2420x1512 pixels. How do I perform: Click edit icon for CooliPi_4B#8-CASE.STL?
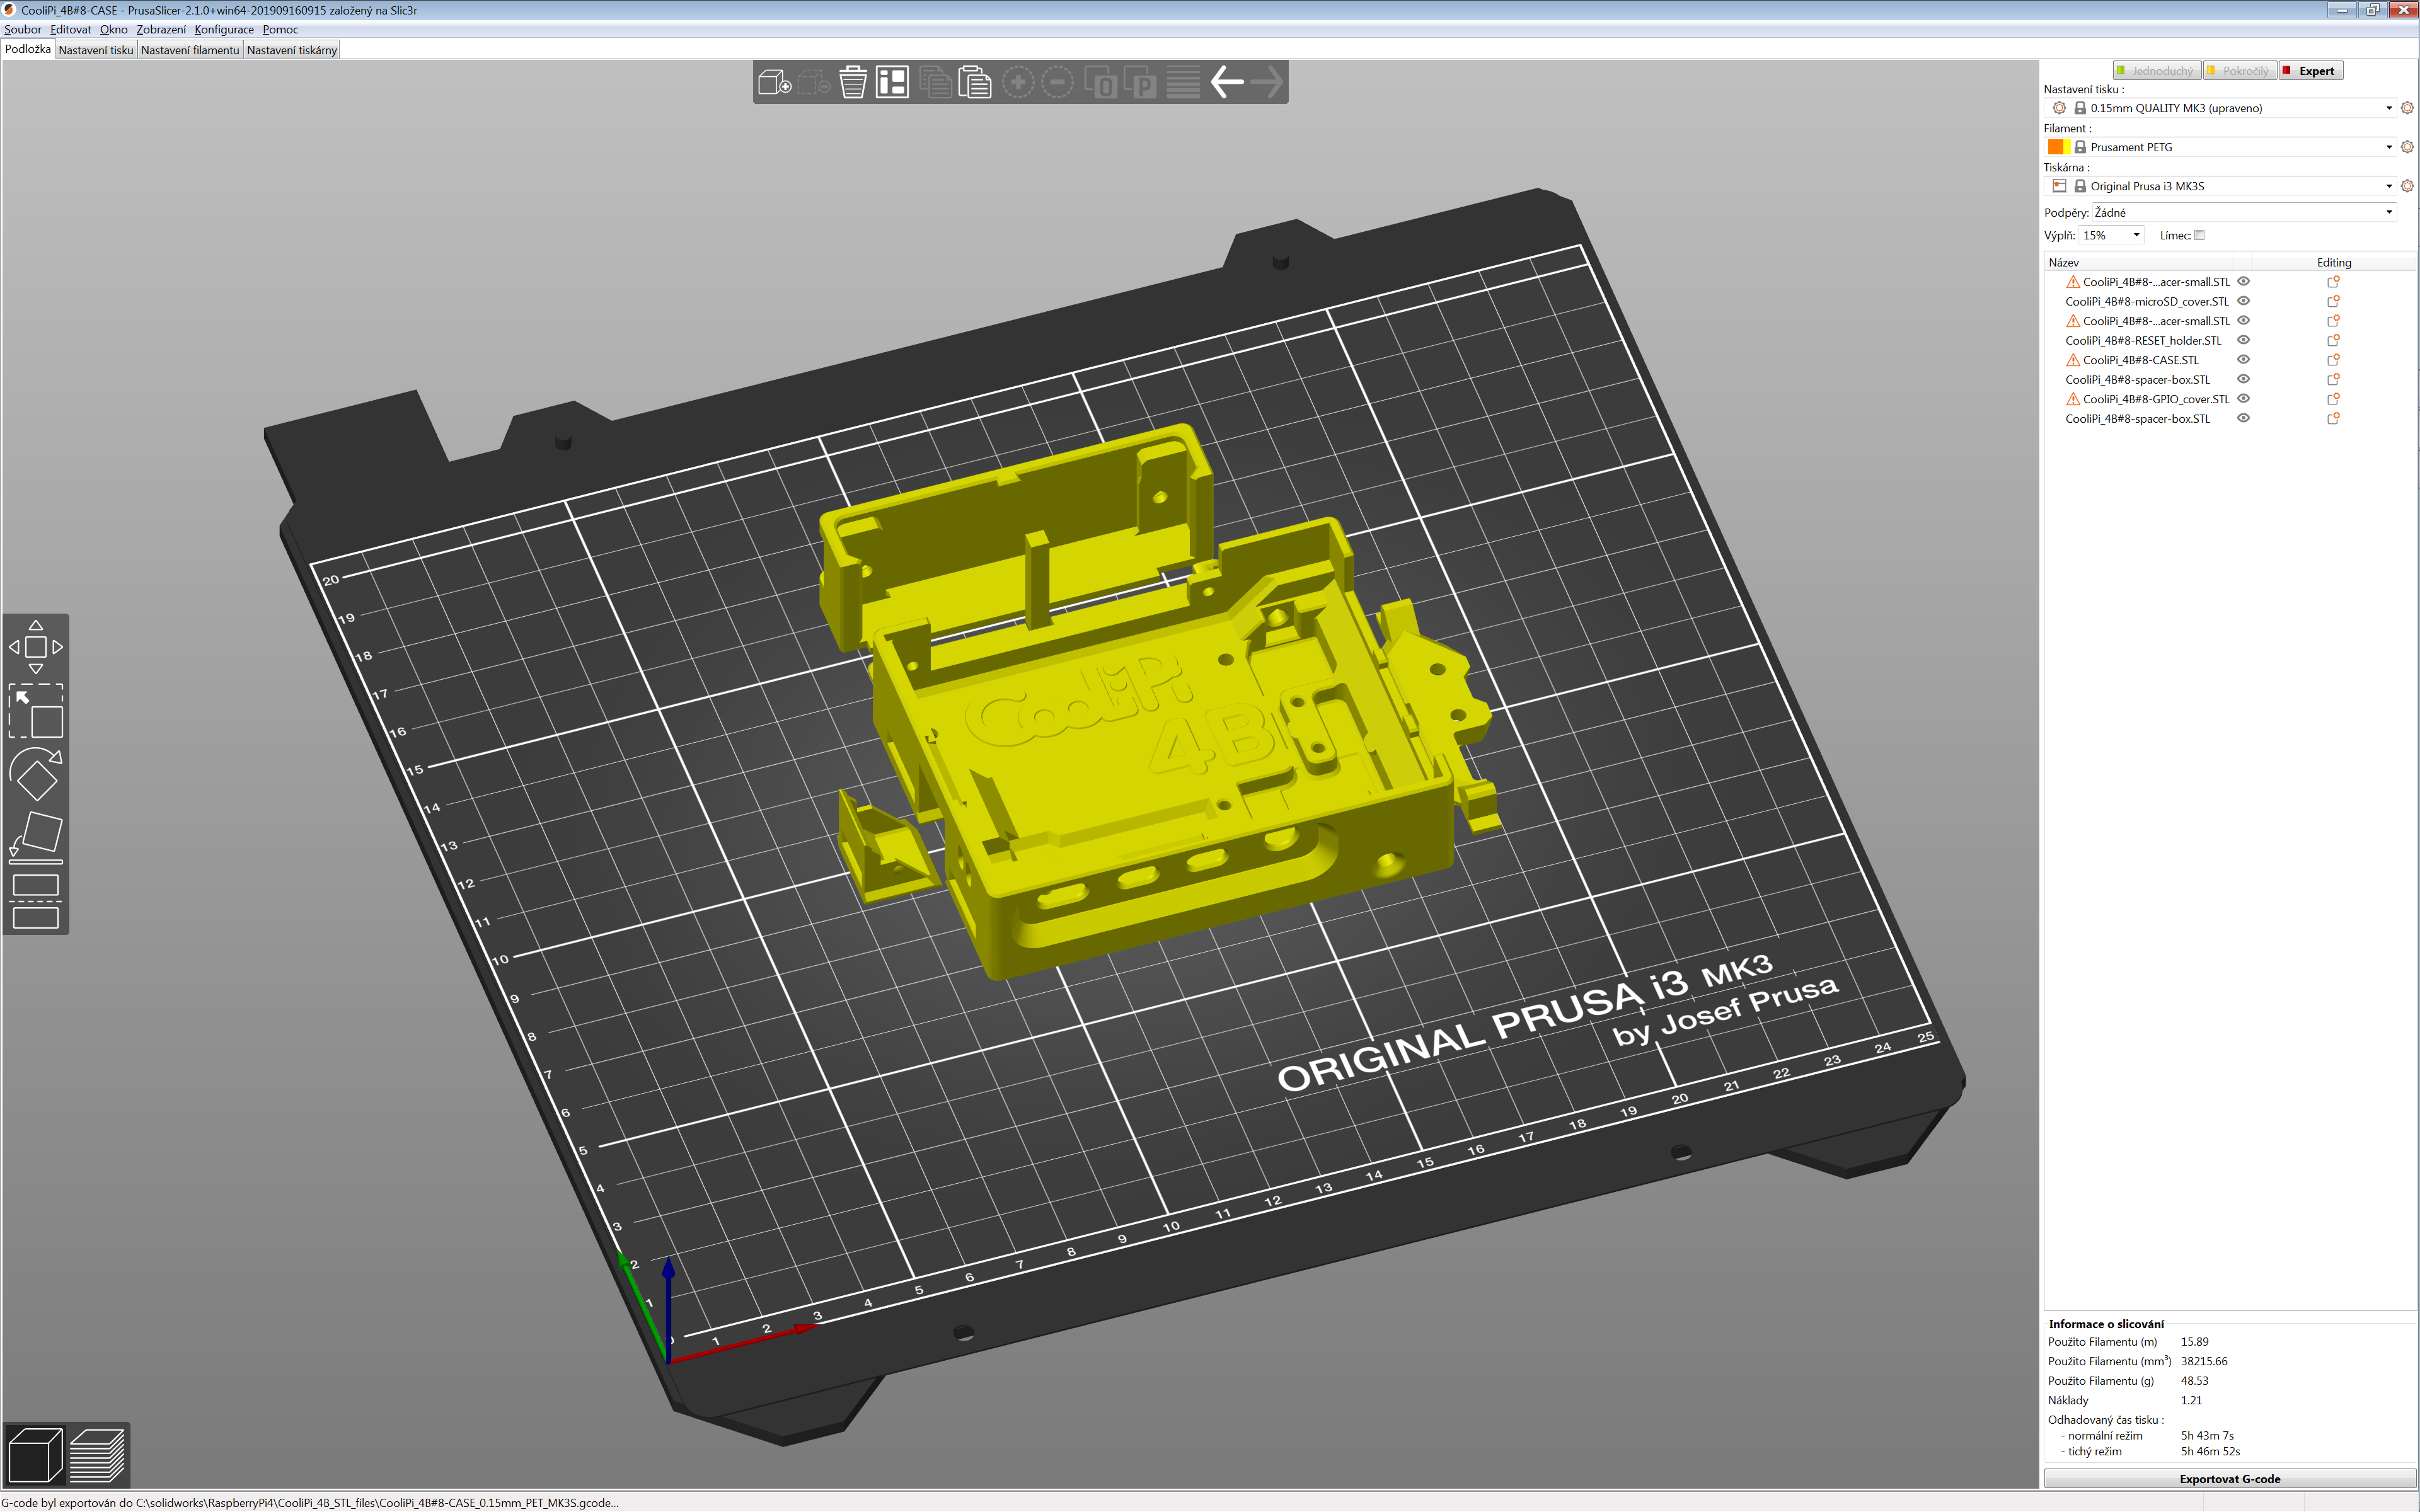tap(2333, 360)
